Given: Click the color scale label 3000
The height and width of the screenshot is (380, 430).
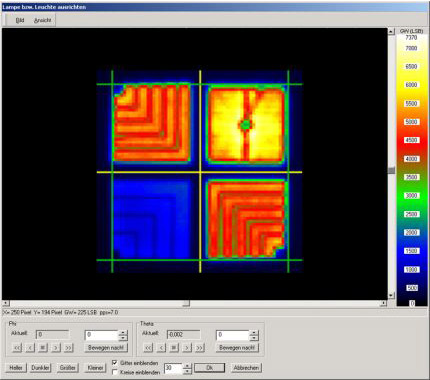Looking at the screenshot, I should click(x=411, y=196).
